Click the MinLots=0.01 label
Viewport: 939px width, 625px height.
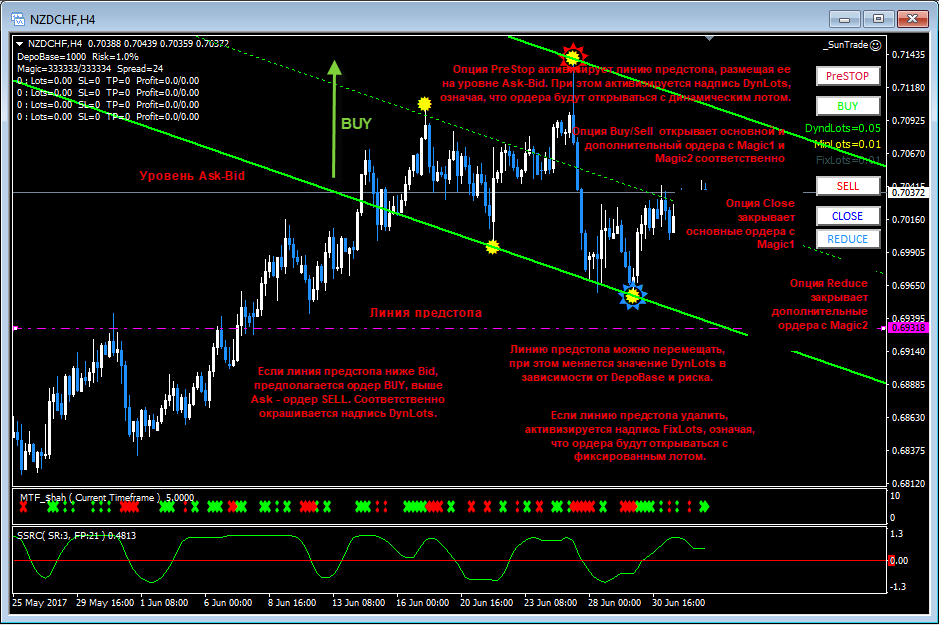(x=847, y=144)
